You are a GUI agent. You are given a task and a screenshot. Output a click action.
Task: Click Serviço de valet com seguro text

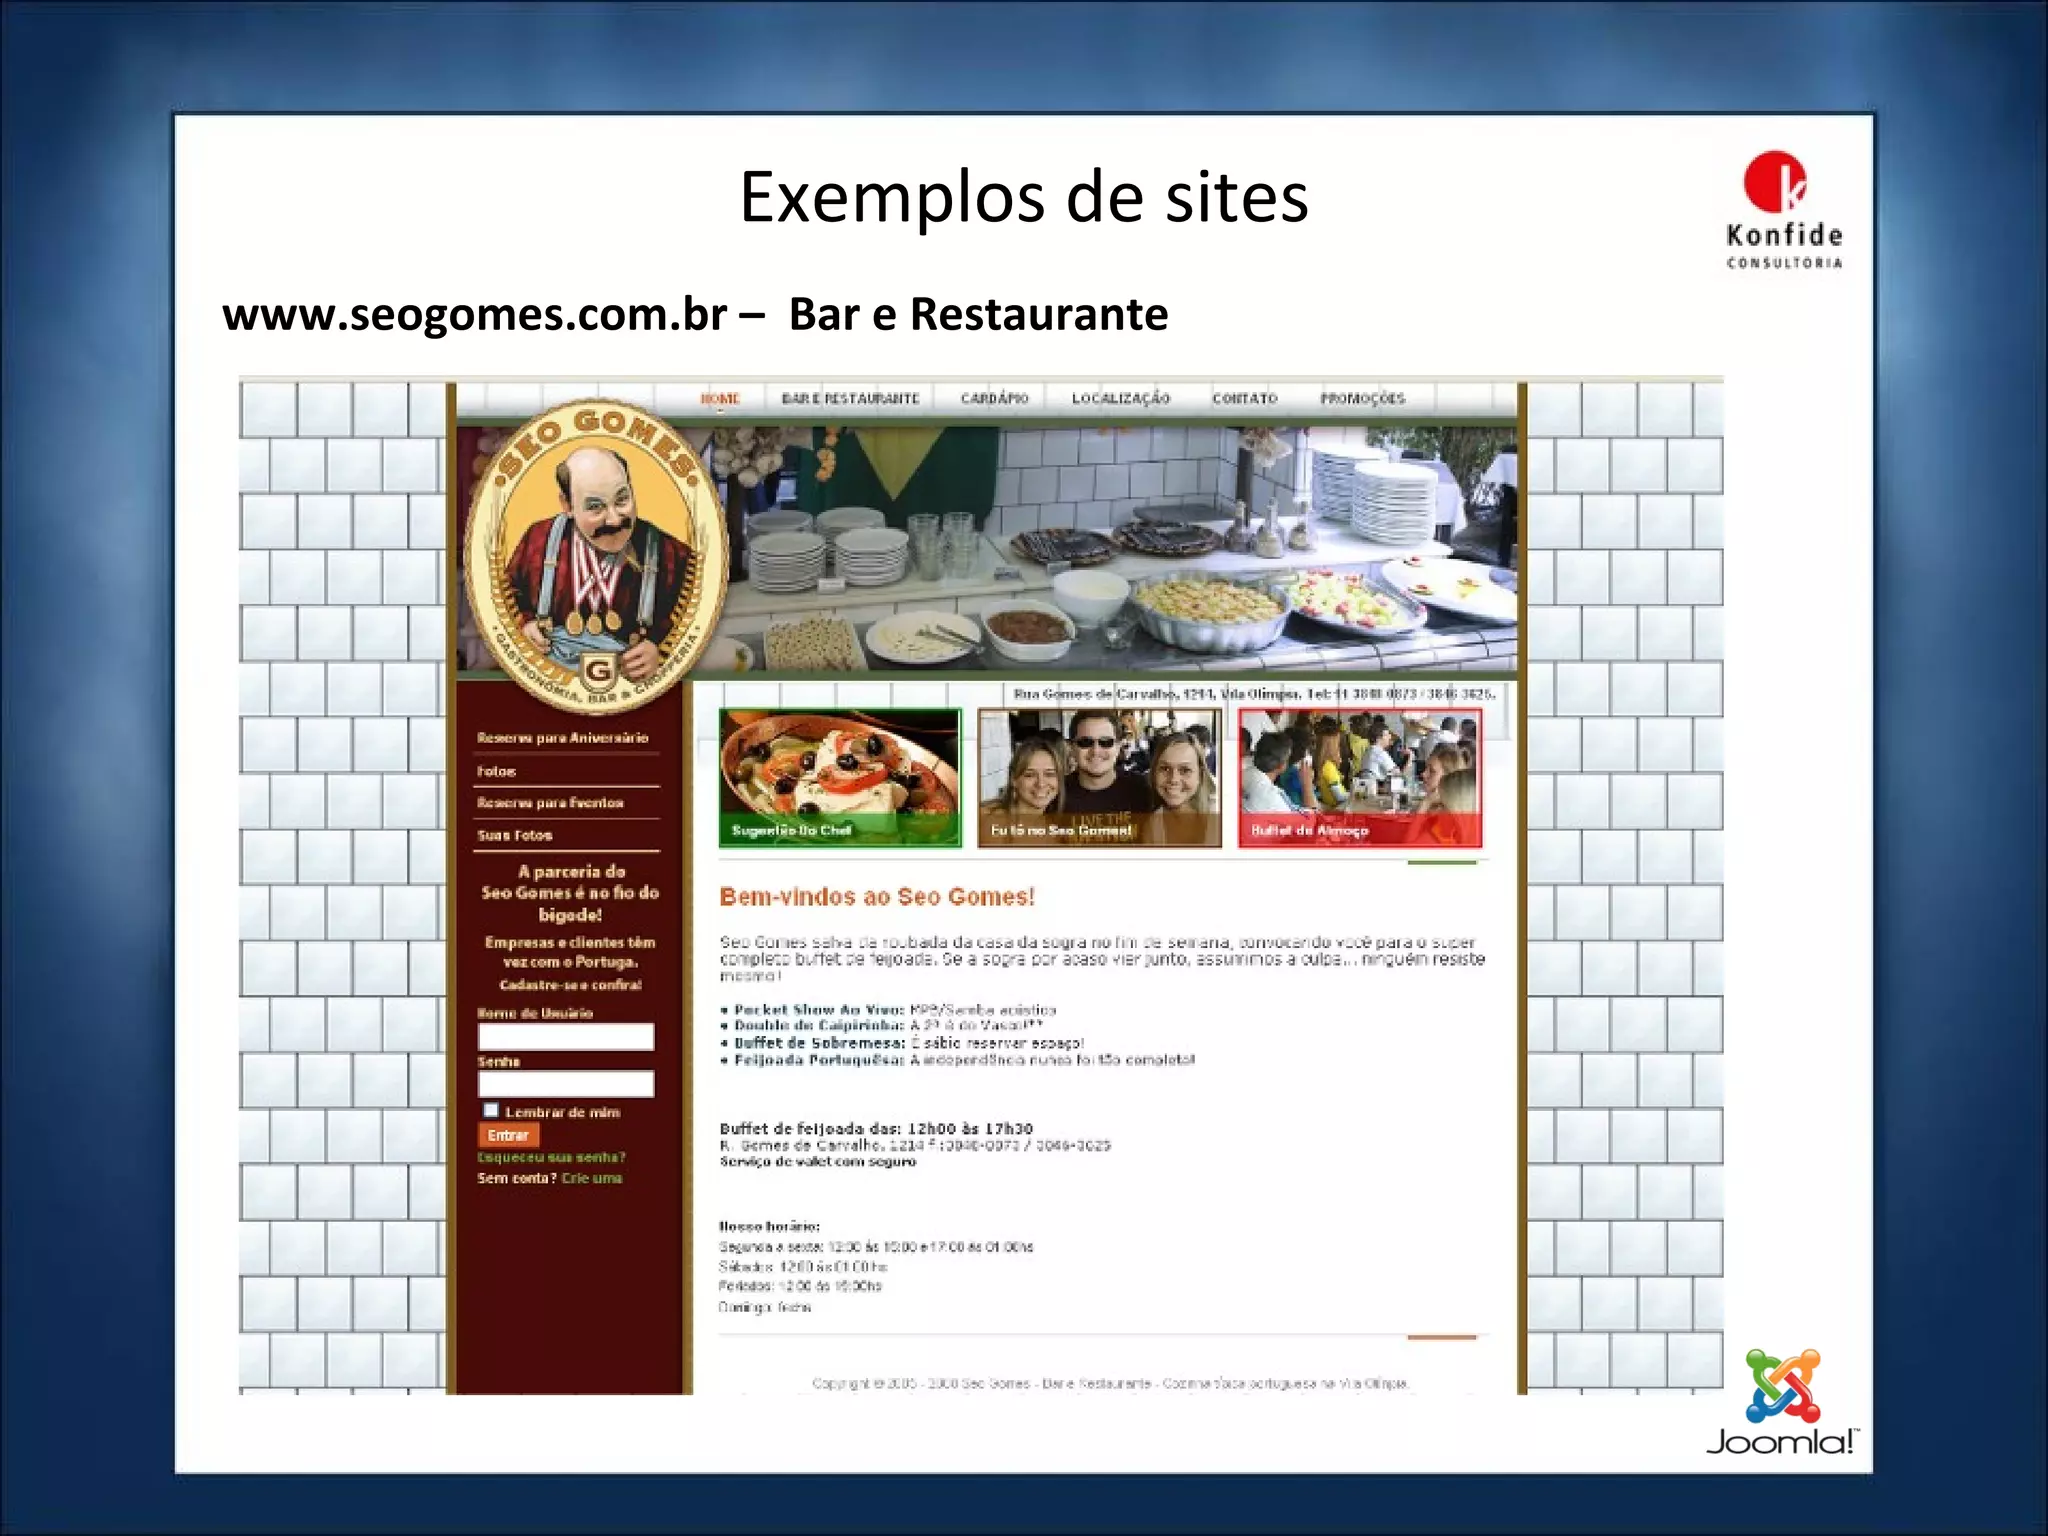click(818, 1162)
